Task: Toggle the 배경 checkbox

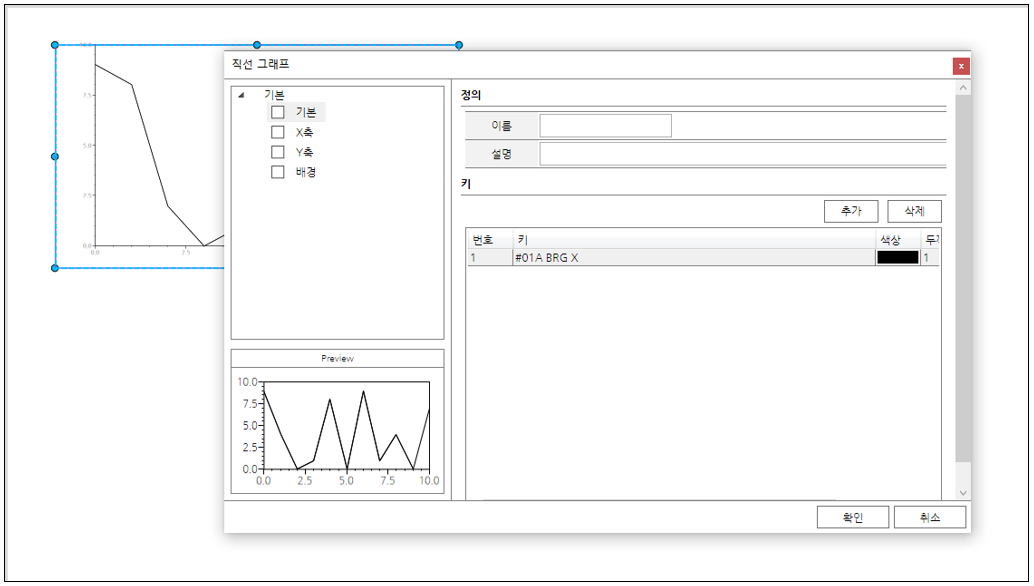Action: tap(278, 171)
